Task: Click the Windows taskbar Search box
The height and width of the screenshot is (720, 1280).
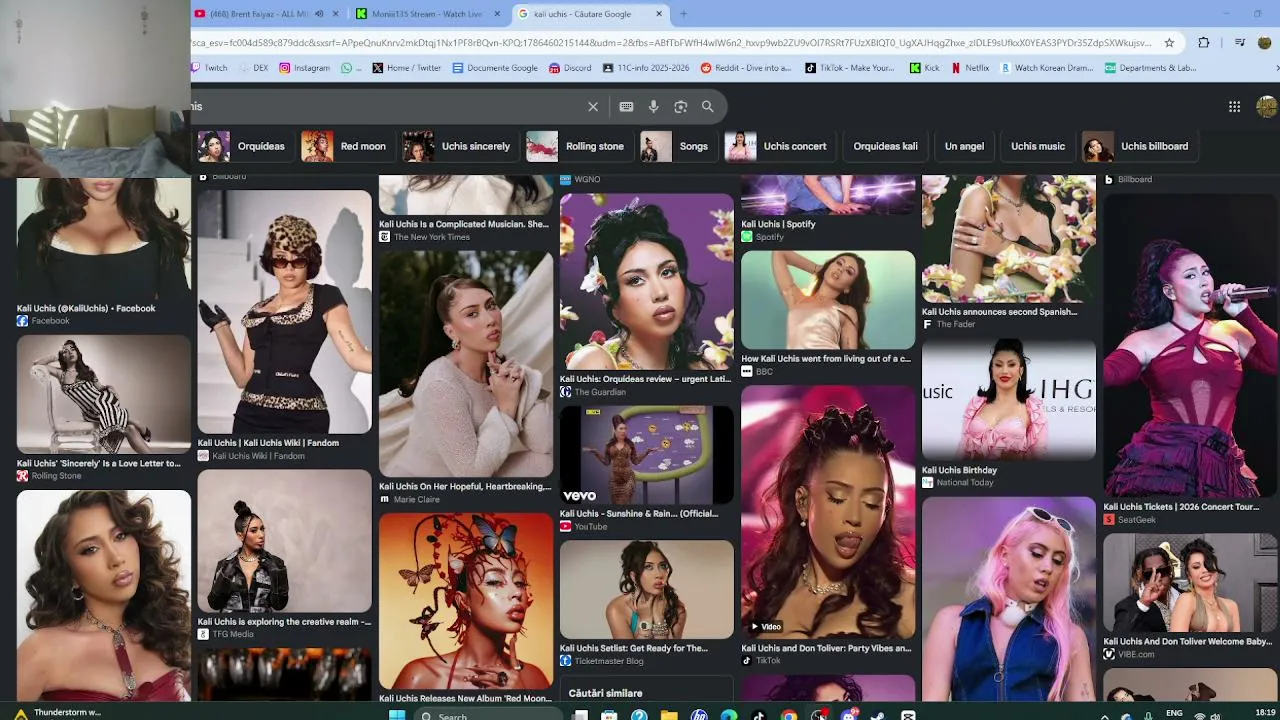Action: coord(490,715)
